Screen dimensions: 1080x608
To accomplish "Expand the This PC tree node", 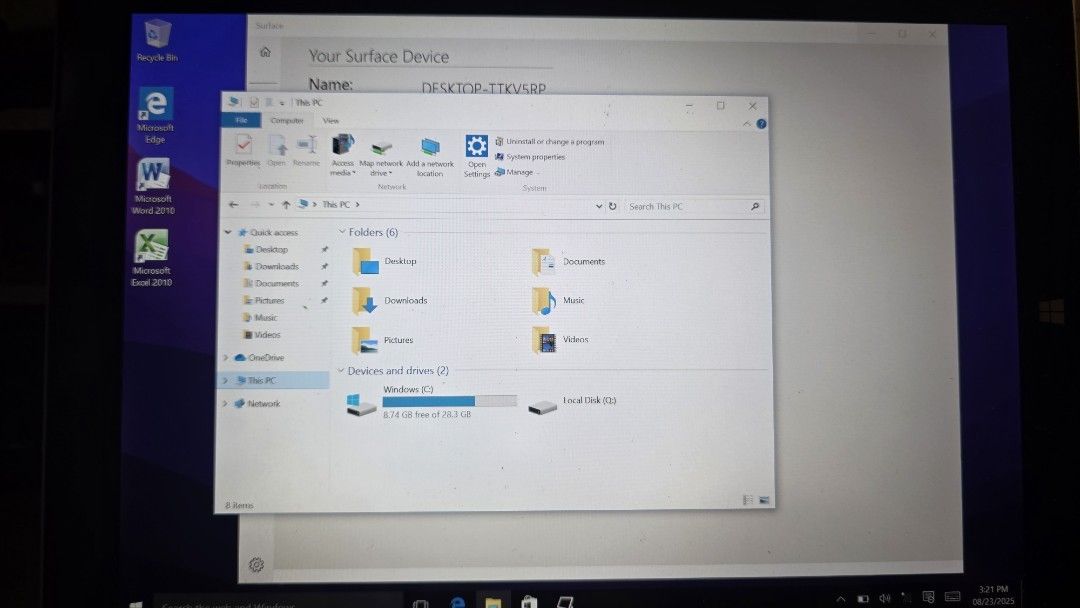I will (225, 380).
